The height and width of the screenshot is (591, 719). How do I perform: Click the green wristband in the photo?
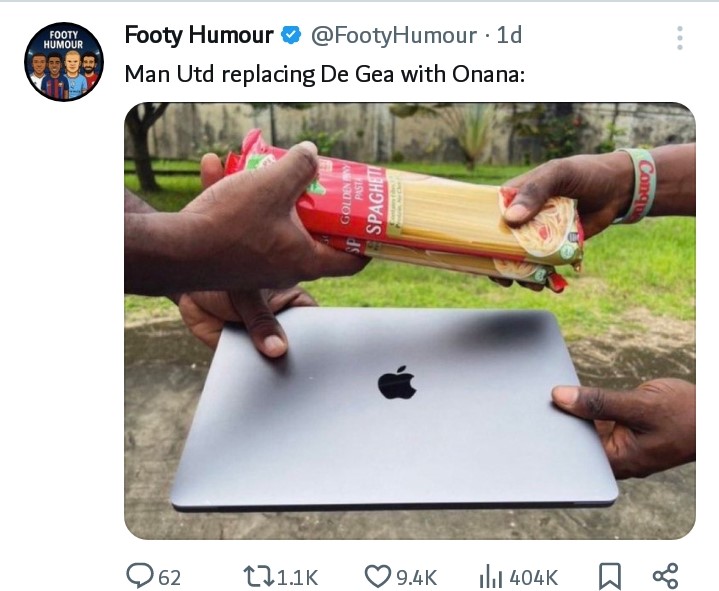tap(639, 186)
